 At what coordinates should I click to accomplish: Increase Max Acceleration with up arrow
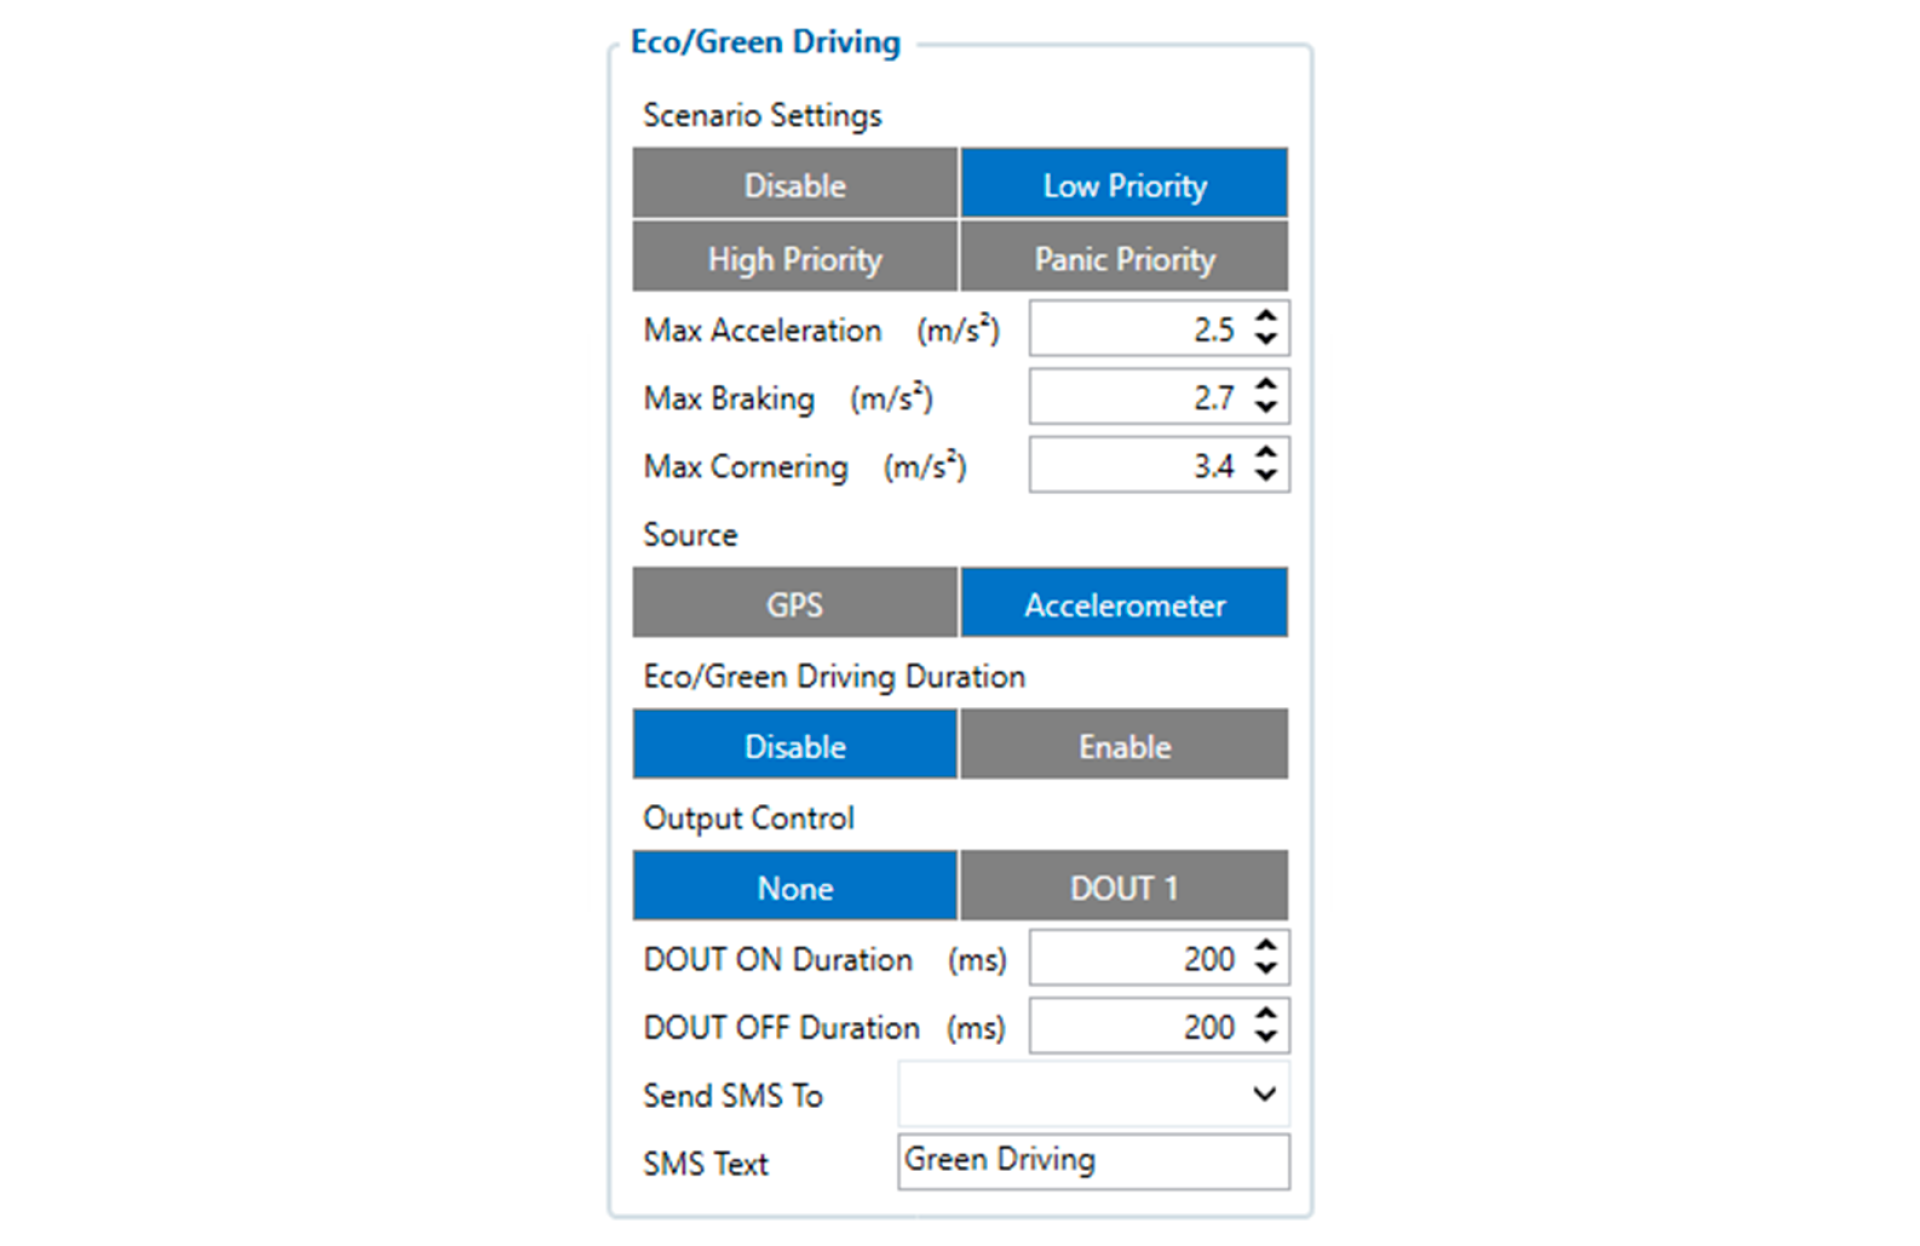coord(1266,316)
